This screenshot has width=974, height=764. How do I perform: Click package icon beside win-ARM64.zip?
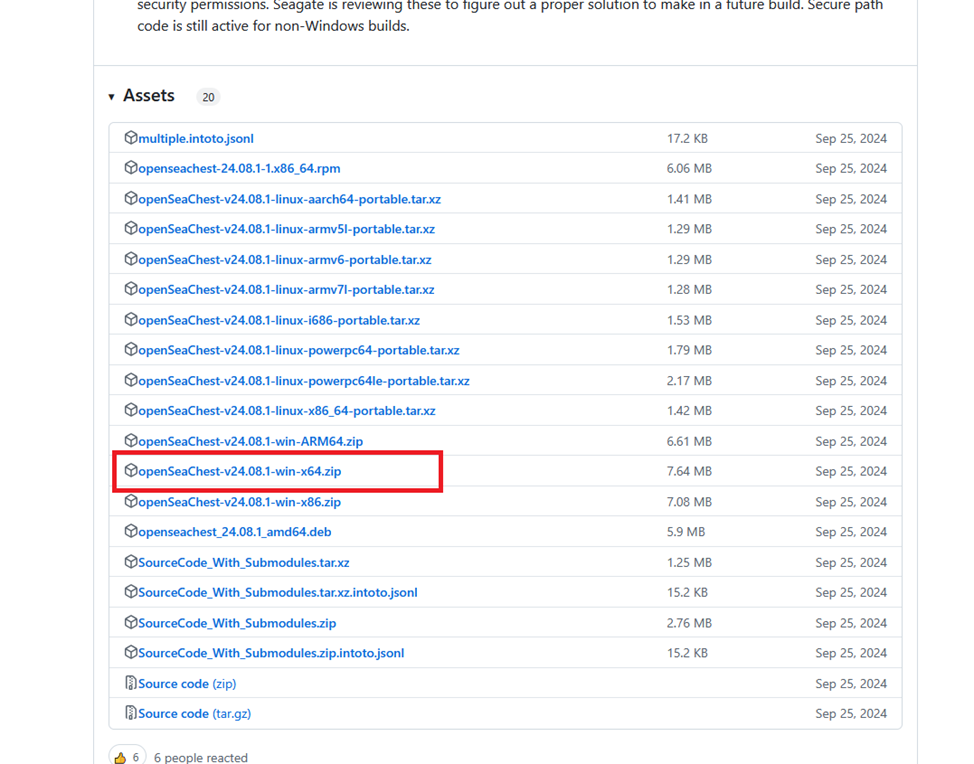[130, 440]
